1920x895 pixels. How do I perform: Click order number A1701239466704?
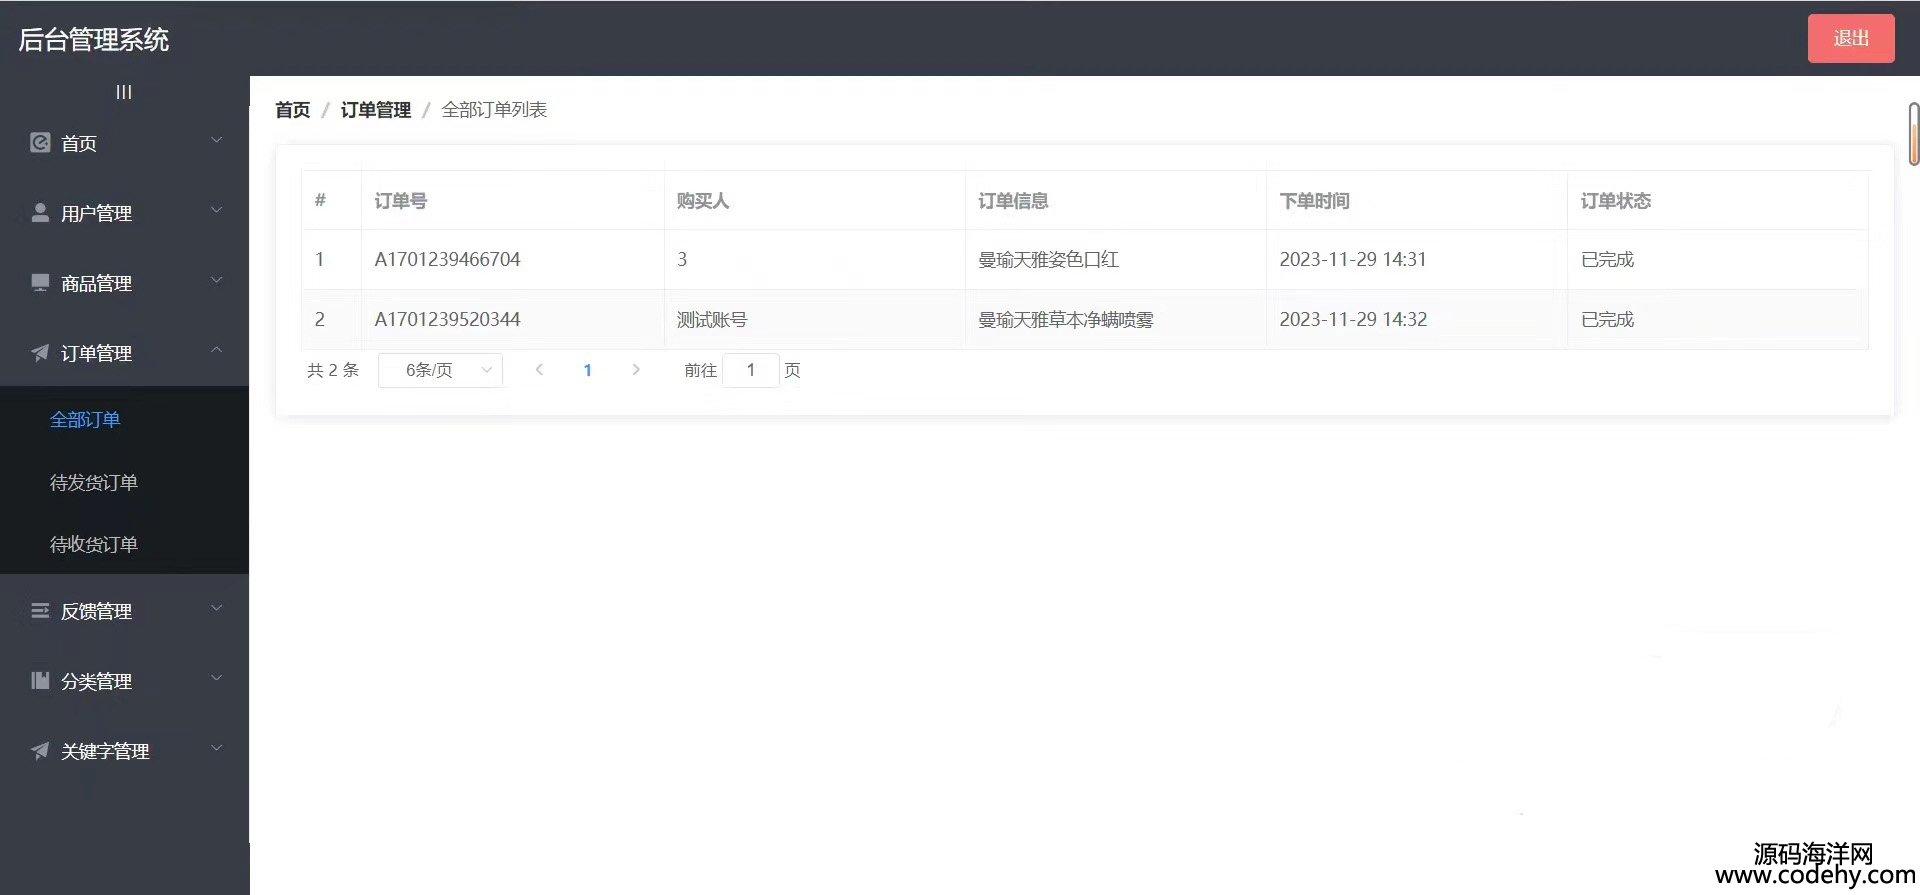point(447,260)
